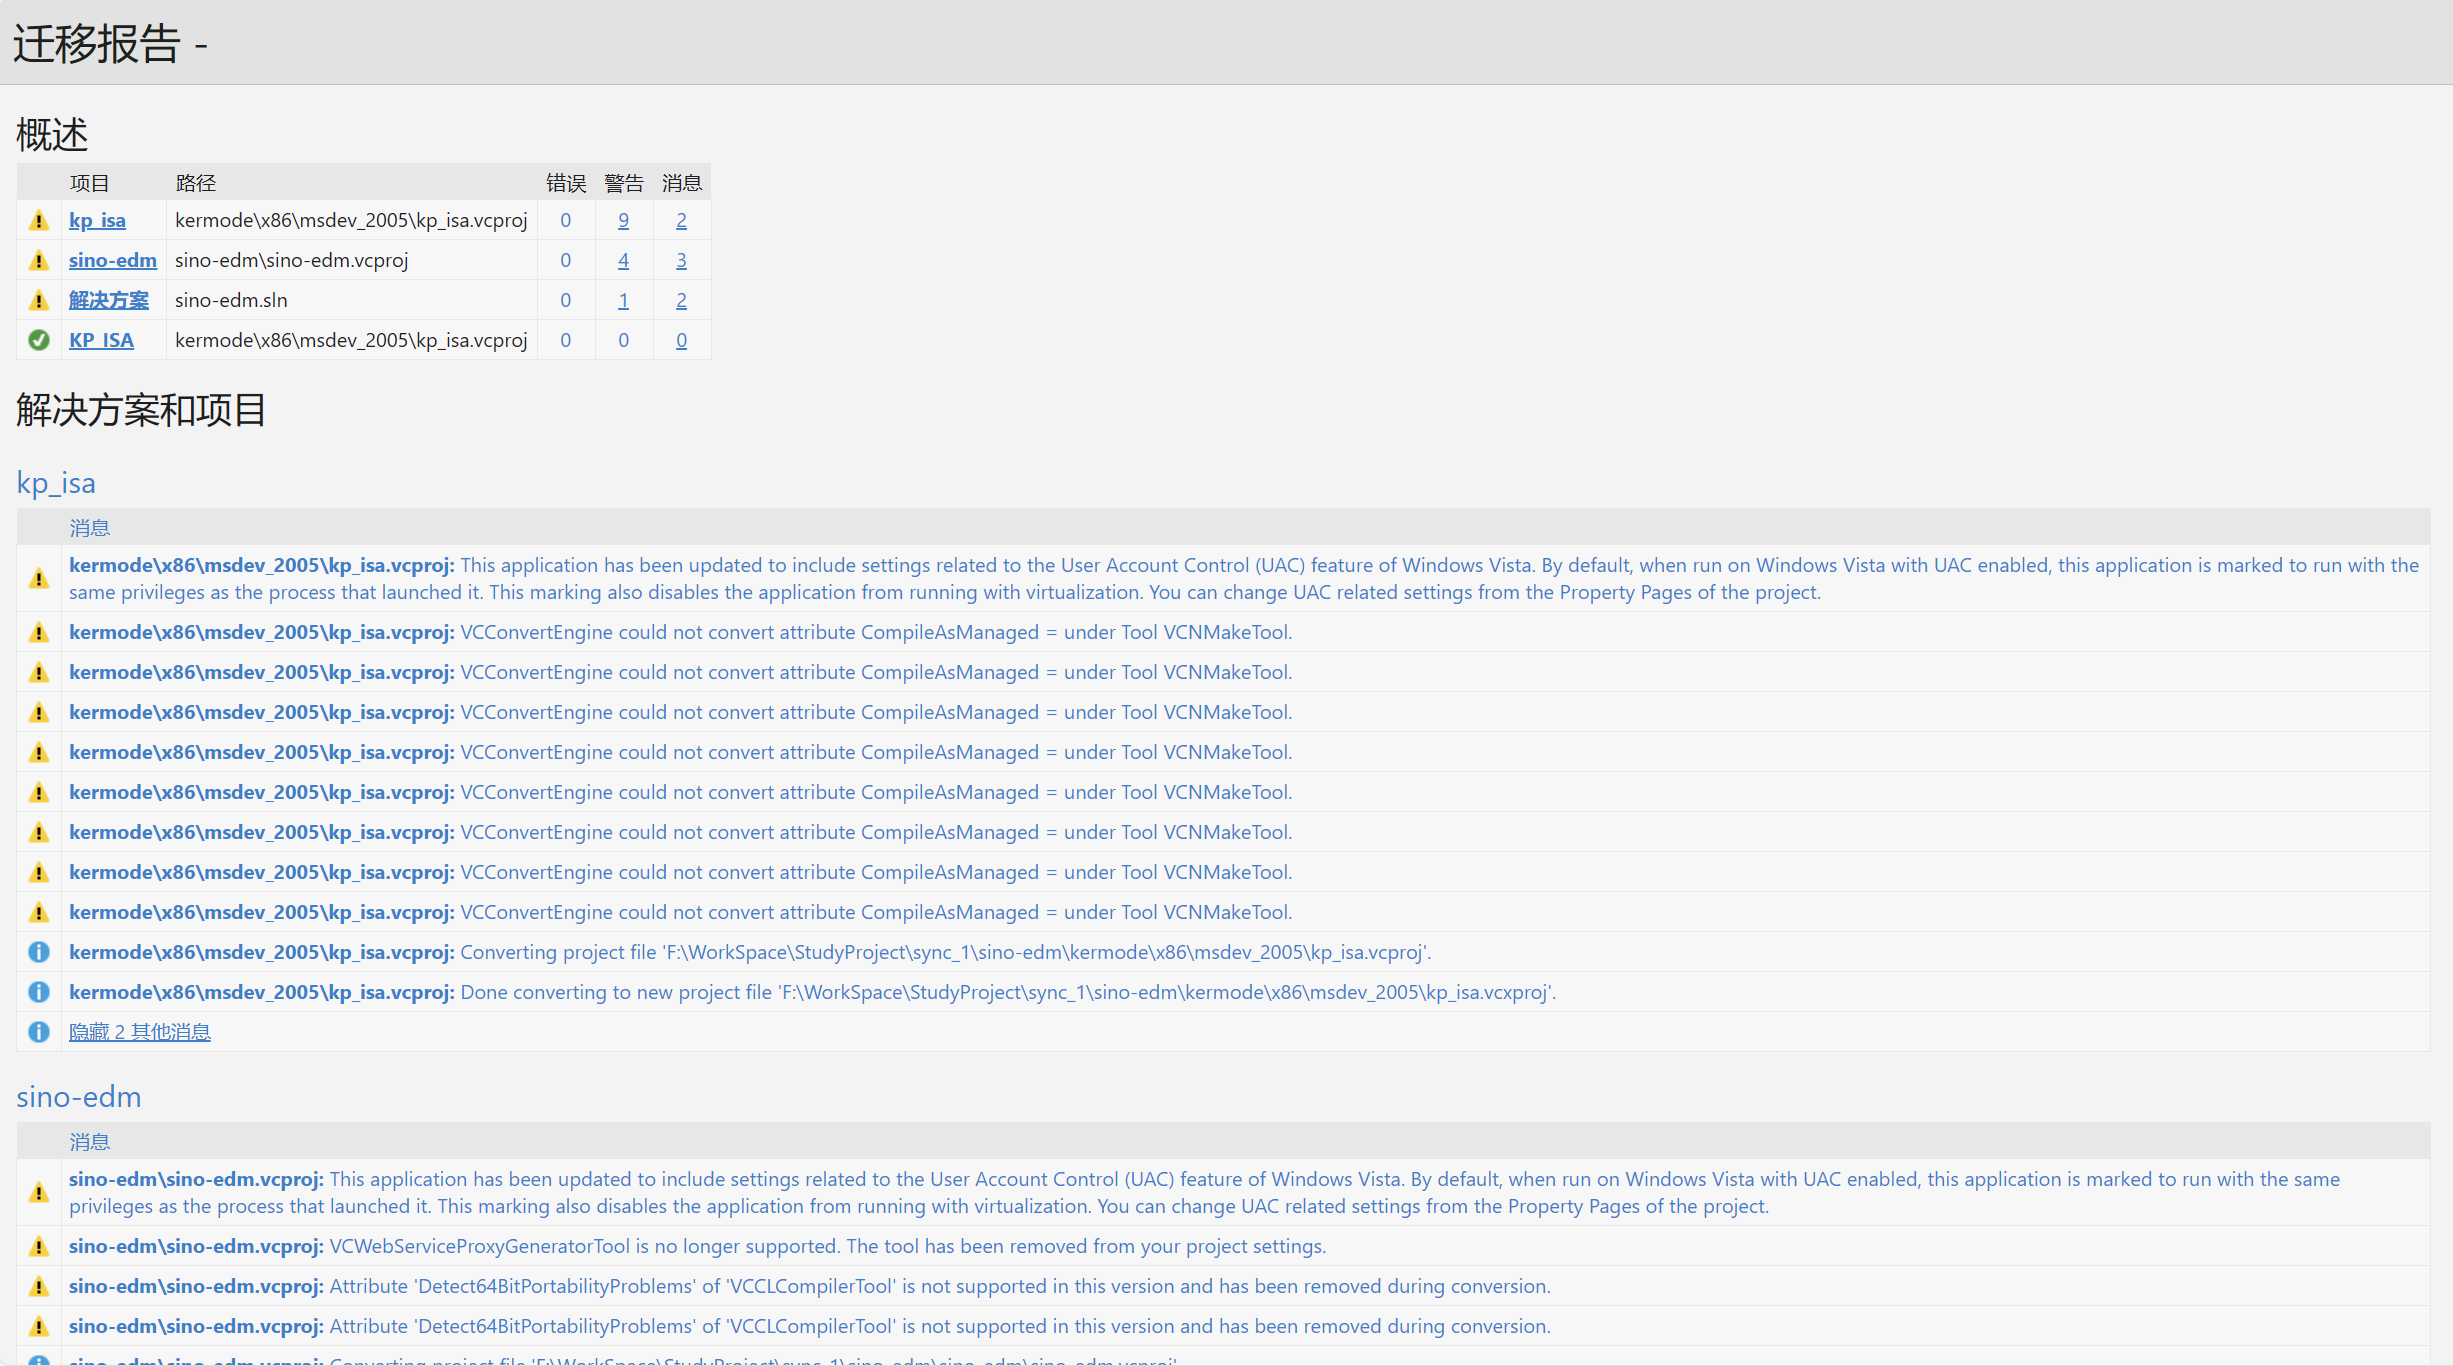The width and height of the screenshot is (2453, 1366).
Task: Open the 2 messages link for kp_isa
Action: (681, 220)
